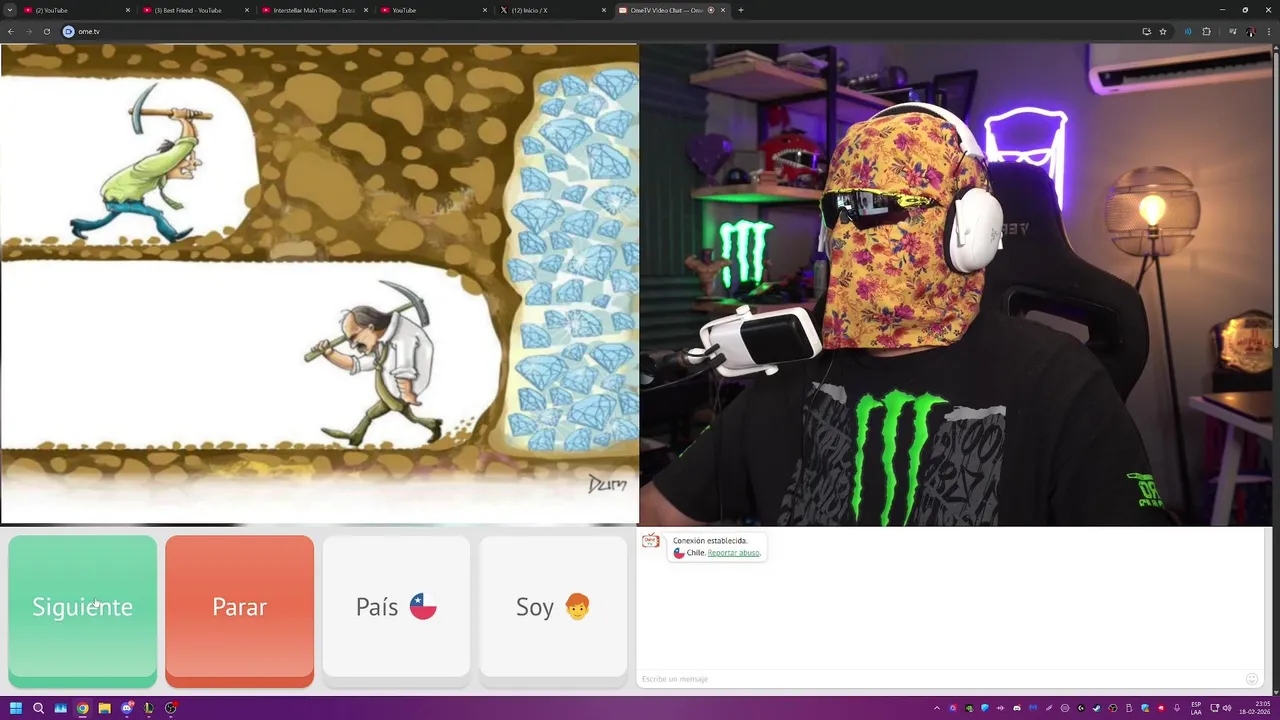
Task: Open the Windows Start menu
Action: coord(16,708)
